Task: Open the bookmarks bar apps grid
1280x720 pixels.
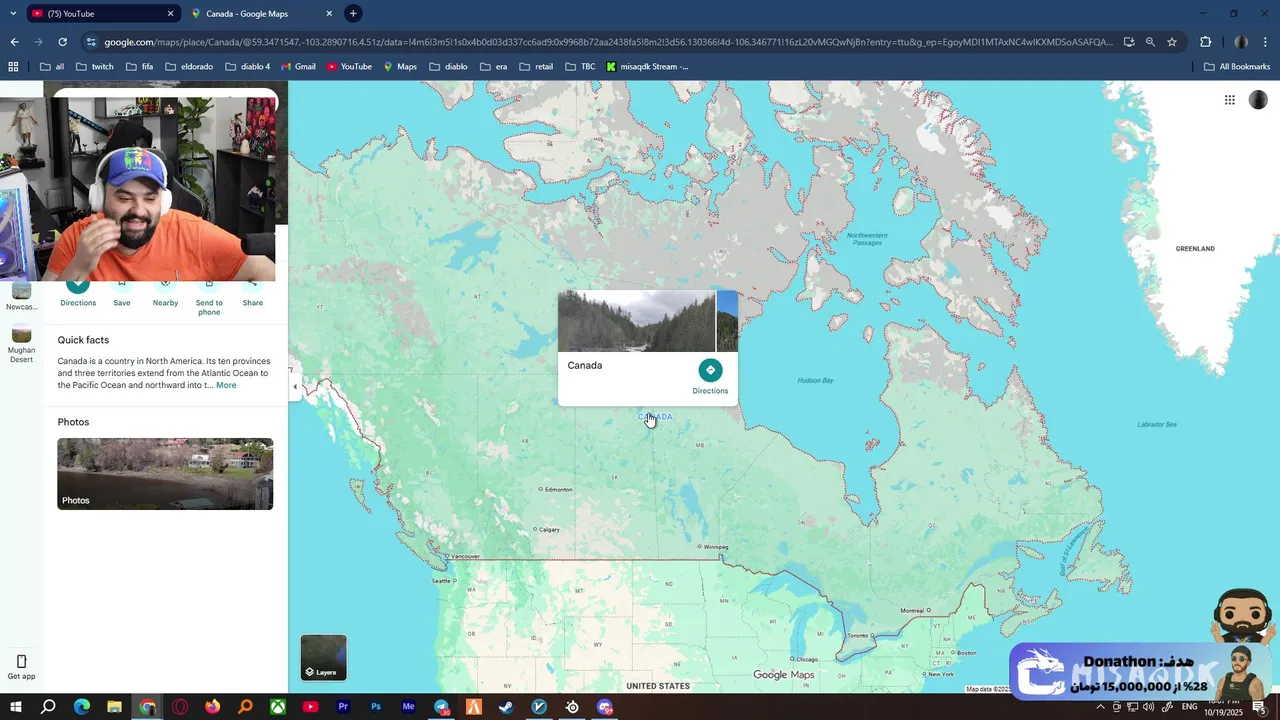Action: [x=13, y=67]
